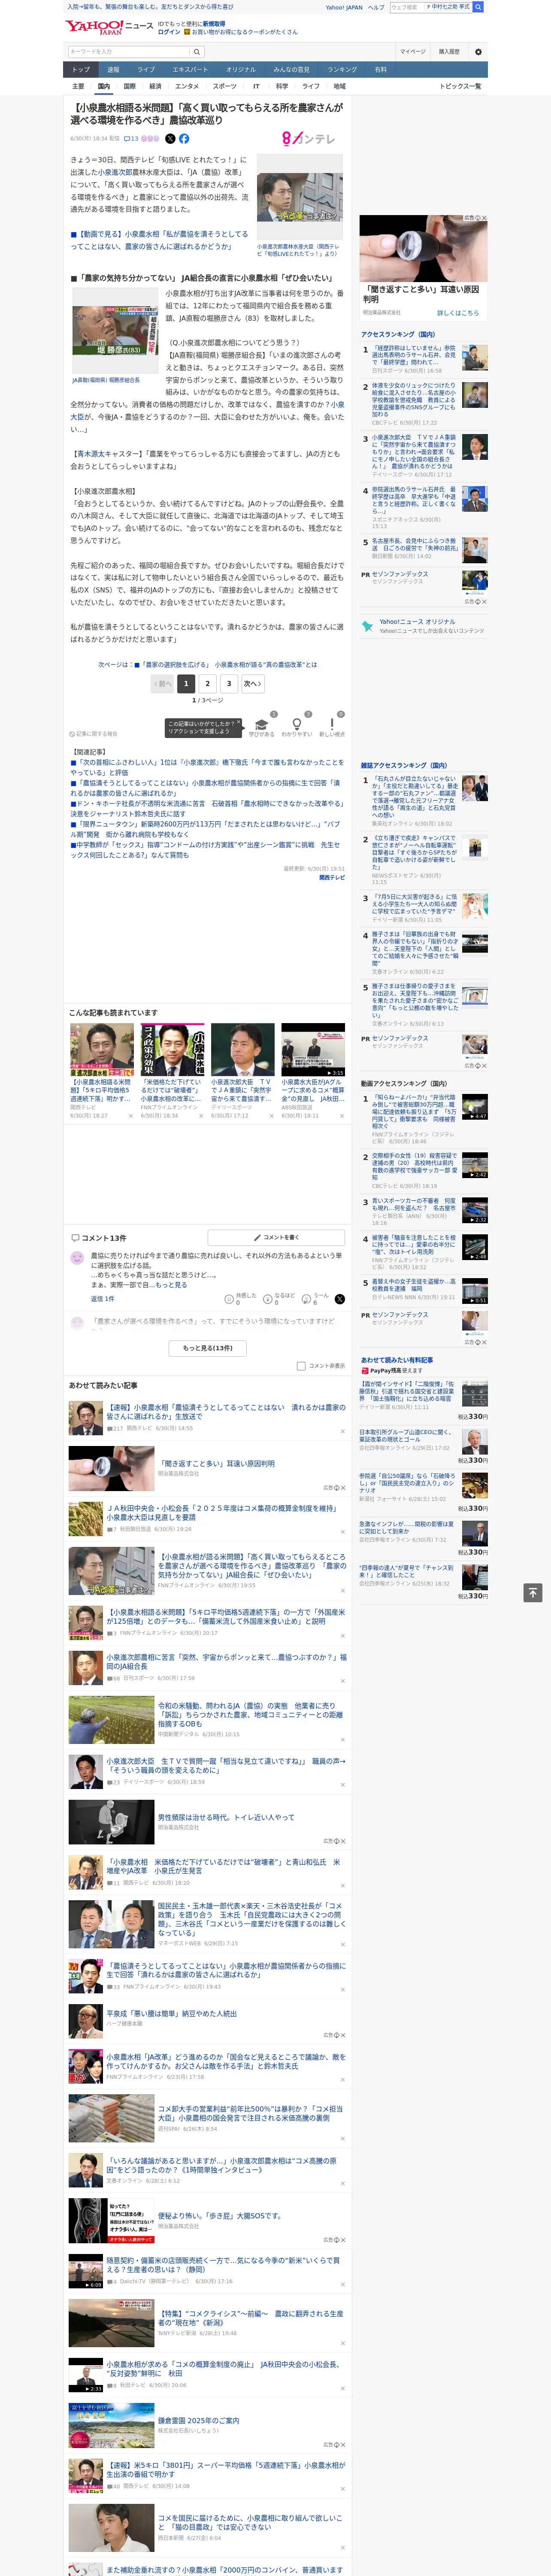Screen dimensions: 551x2576
Task: Click the scroll-to-top arrow button
Action: coord(533,1593)
